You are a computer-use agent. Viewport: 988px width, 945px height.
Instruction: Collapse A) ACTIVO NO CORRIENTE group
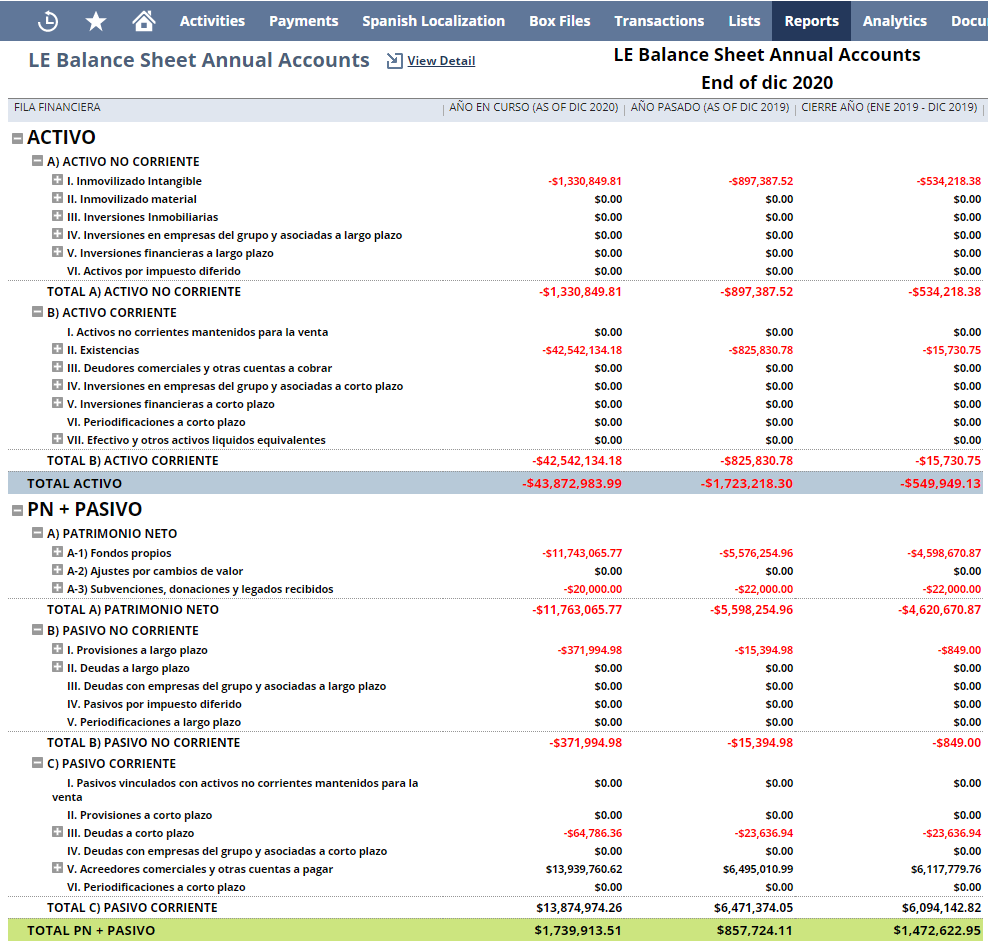(x=38, y=161)
